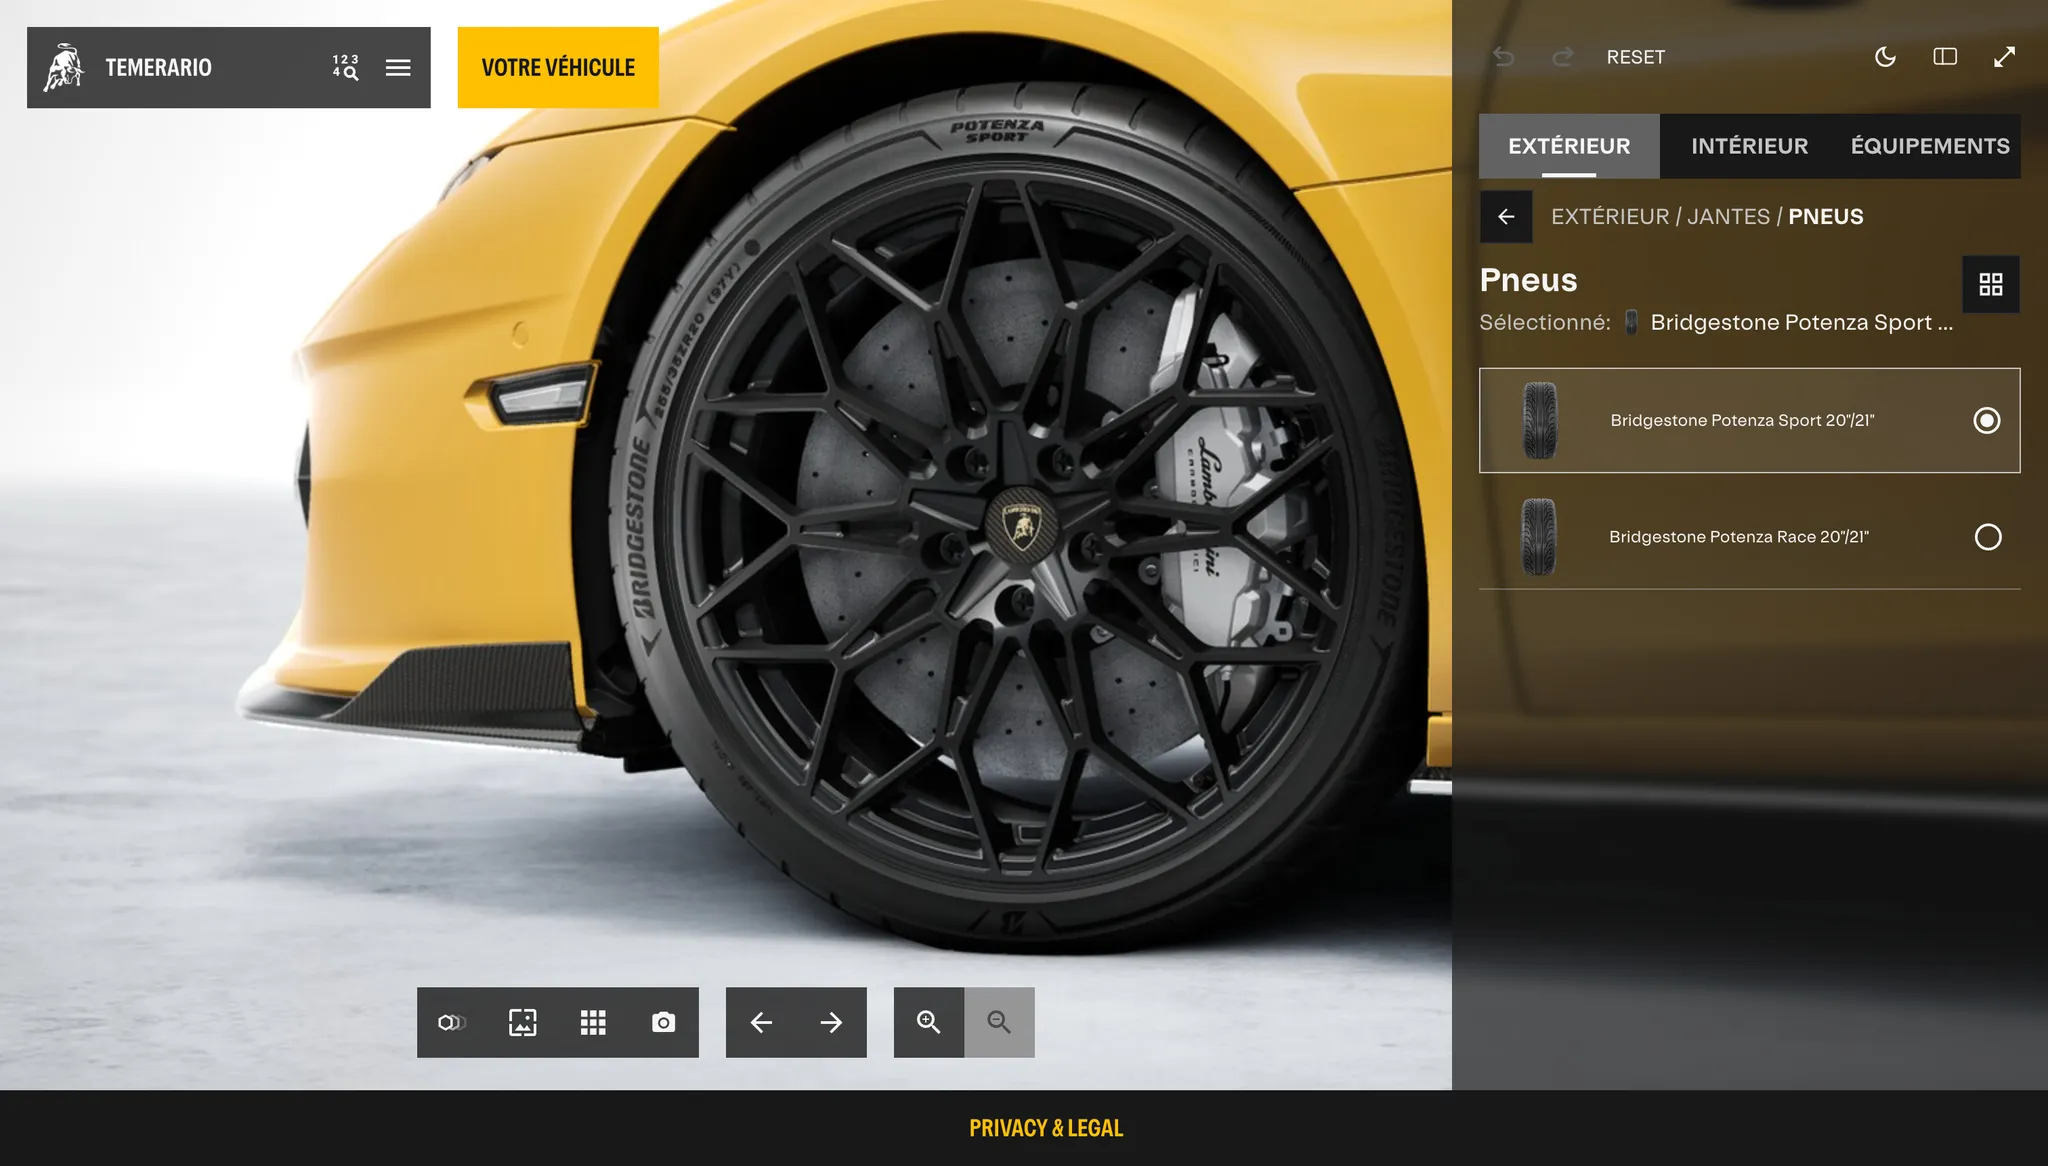Viewport: 2048px width, 1166px height.
Task: Click the Pneus breadcrumb text
Action: click(x=1825, y=217)
